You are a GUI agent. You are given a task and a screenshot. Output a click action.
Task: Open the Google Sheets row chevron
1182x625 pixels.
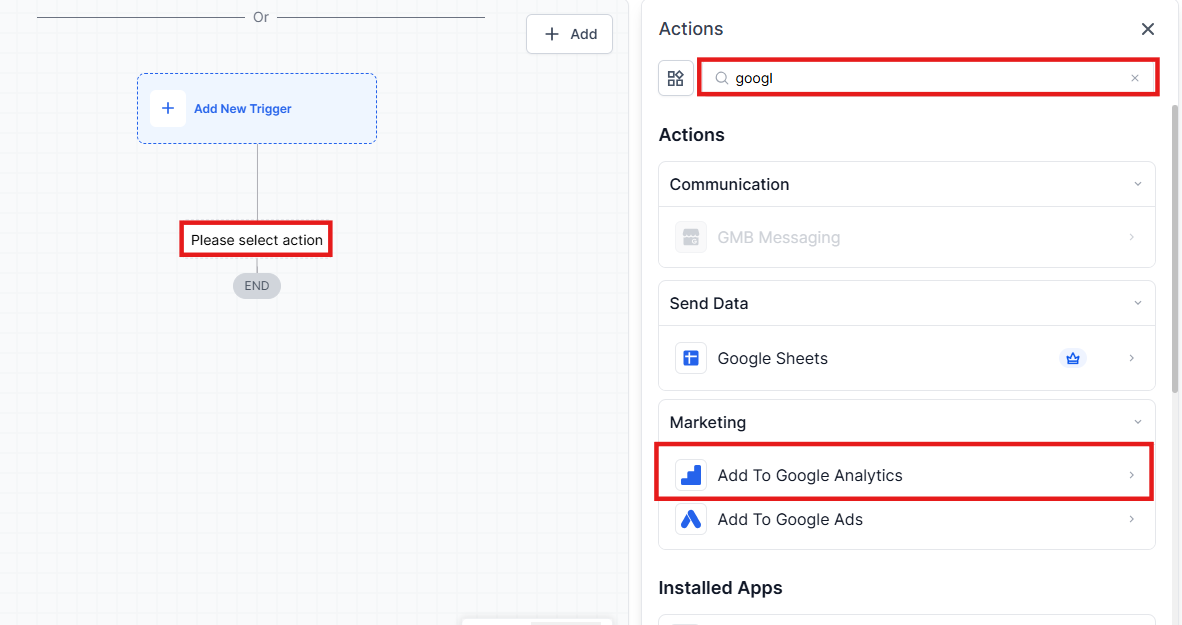pos(1131,358)
